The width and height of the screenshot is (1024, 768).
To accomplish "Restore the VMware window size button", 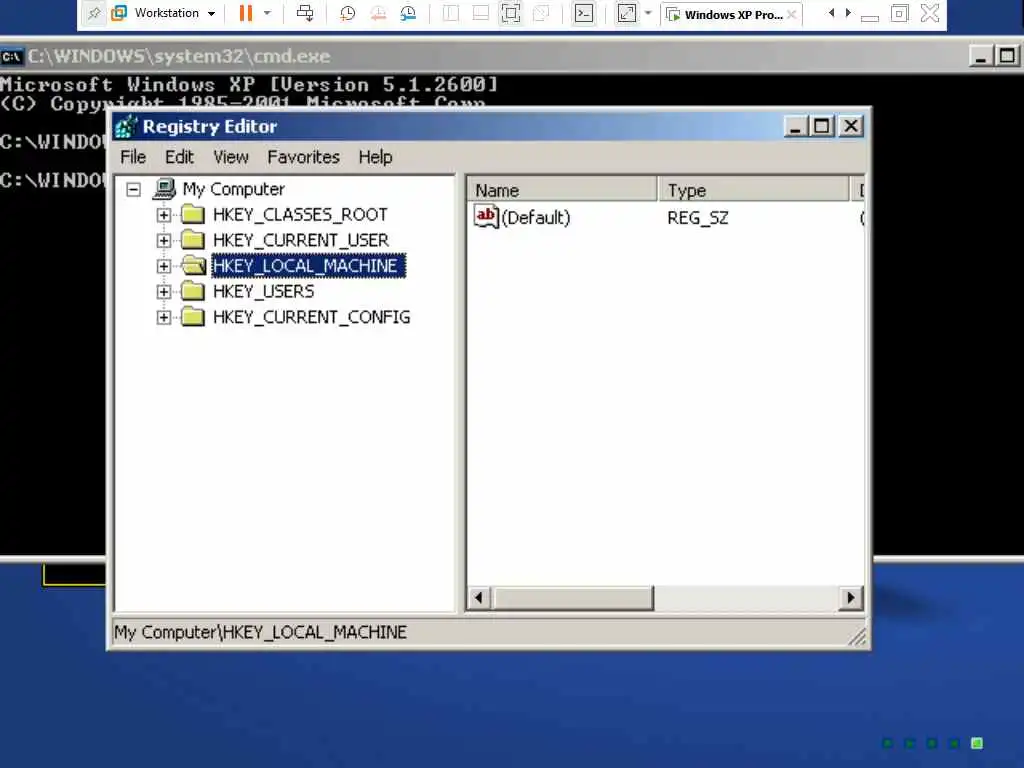I will [899, 13].
